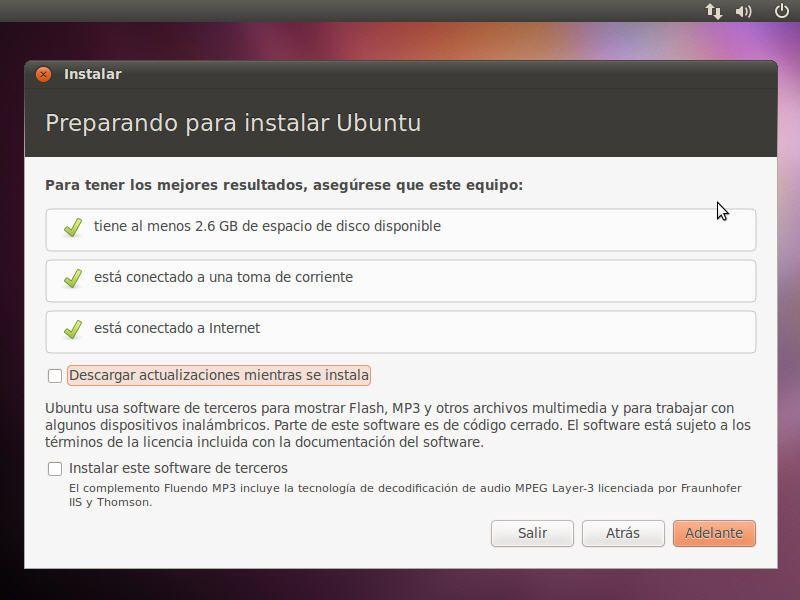Click the disk space green checkmark icon
Image resolution: width=800 pixels, height=600 pixels.
coord(73,227)
